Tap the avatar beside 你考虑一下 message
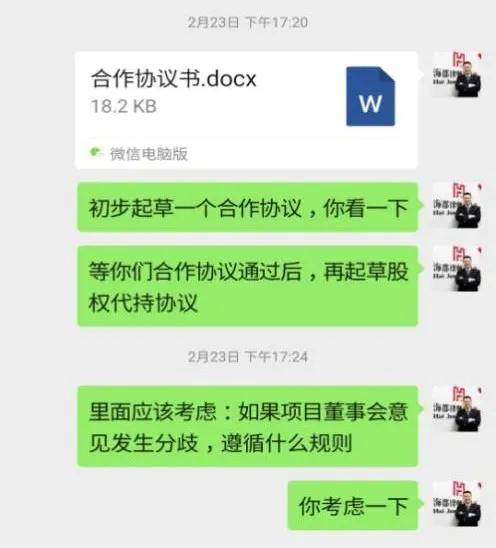 (457, 504)
